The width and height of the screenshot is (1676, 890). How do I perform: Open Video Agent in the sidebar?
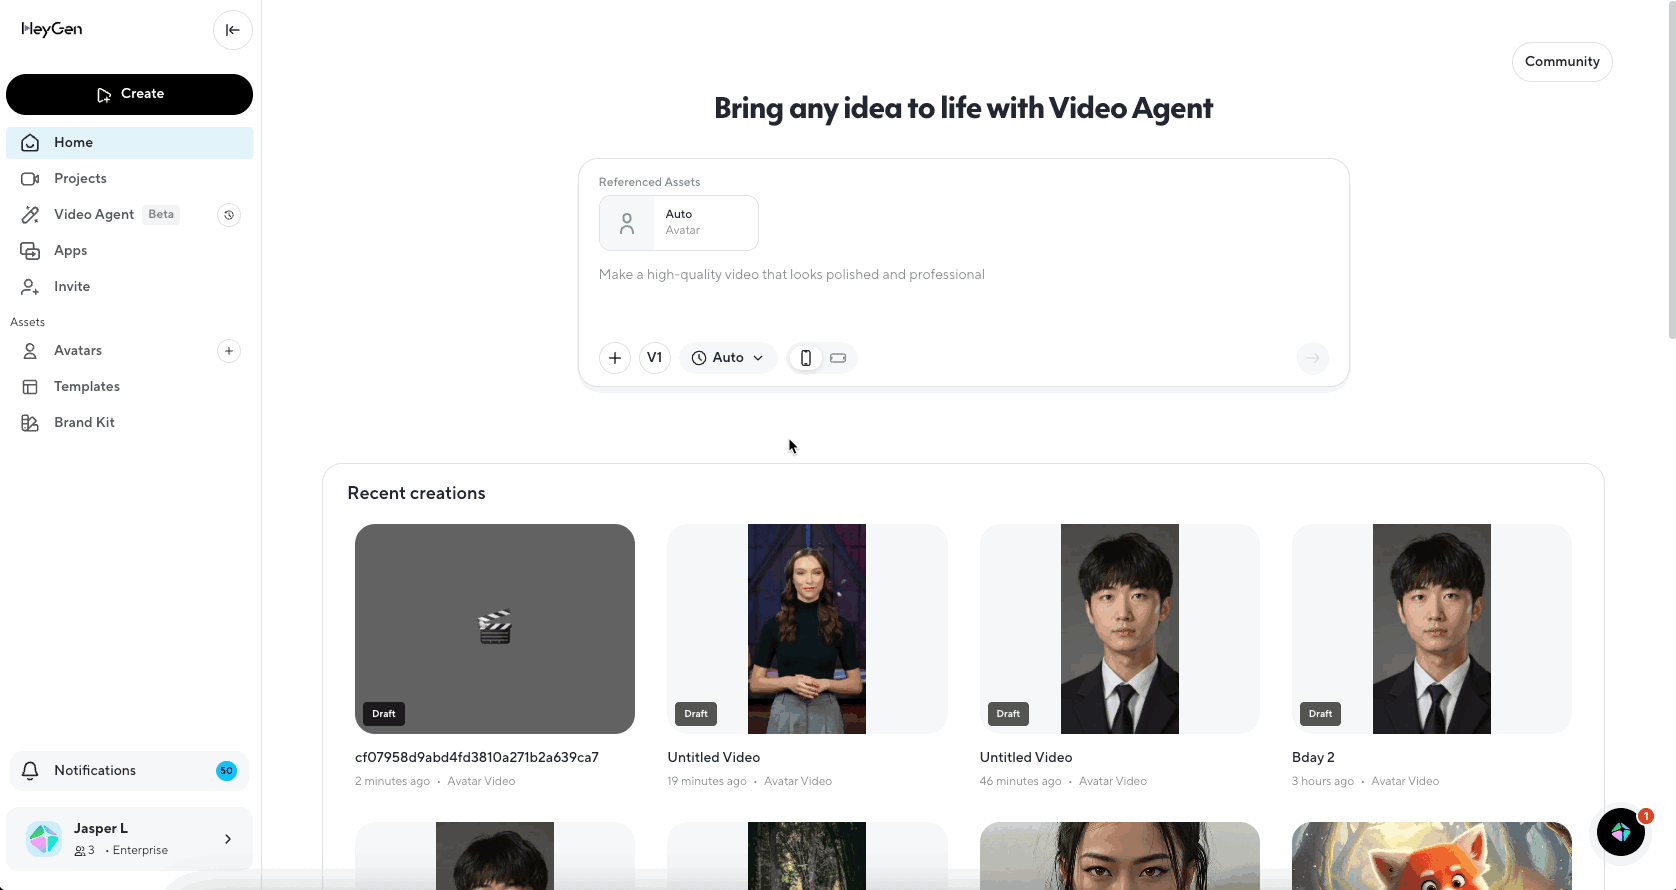(x=94, y=215)
